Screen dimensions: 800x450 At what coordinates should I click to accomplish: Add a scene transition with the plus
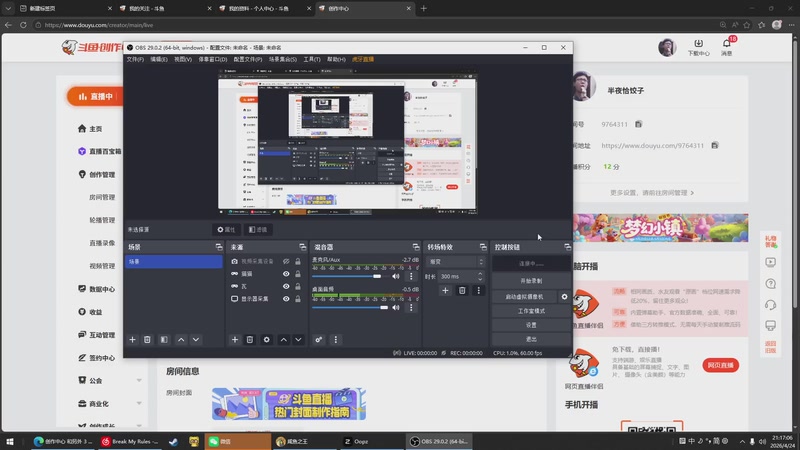[x=445, y=291]
